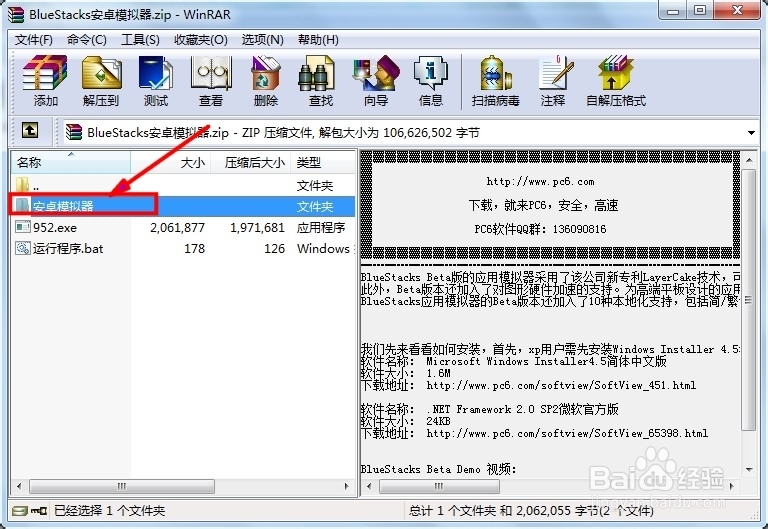Click the parent folder '..' icon

click(23, 185)
